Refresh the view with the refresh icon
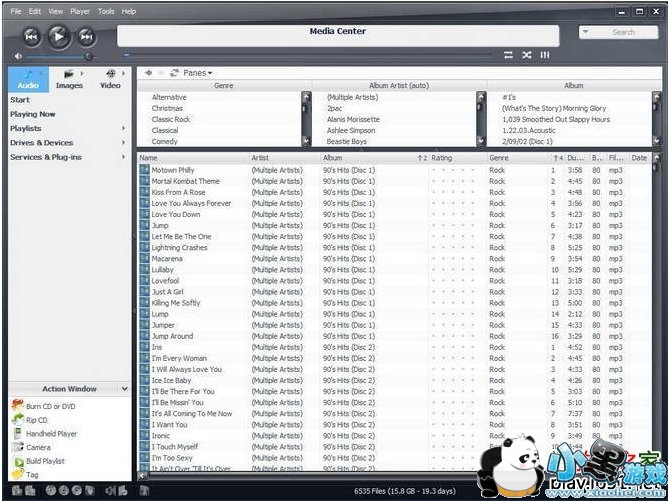 coord(174,73)
